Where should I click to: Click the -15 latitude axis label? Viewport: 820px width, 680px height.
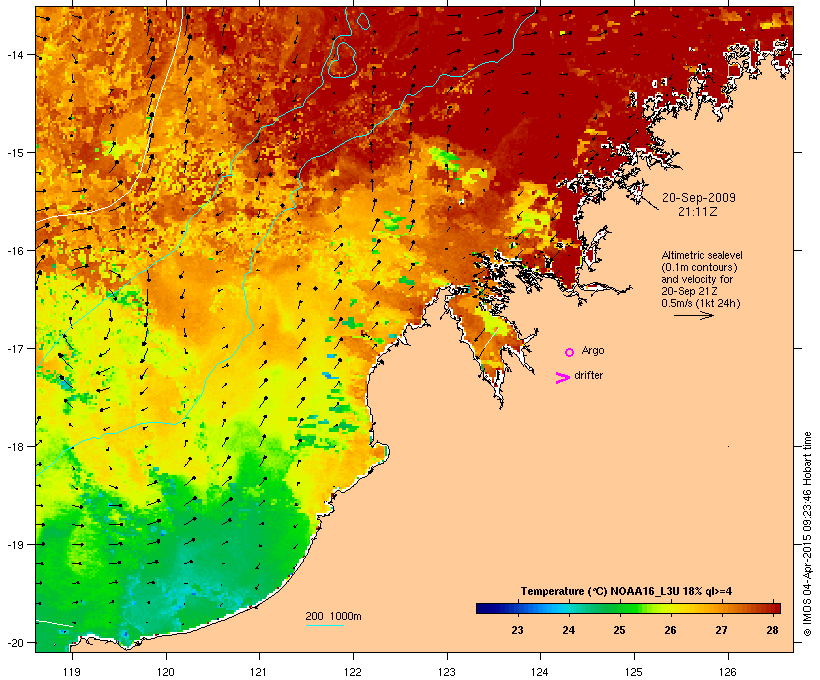[x=15, y=153]
